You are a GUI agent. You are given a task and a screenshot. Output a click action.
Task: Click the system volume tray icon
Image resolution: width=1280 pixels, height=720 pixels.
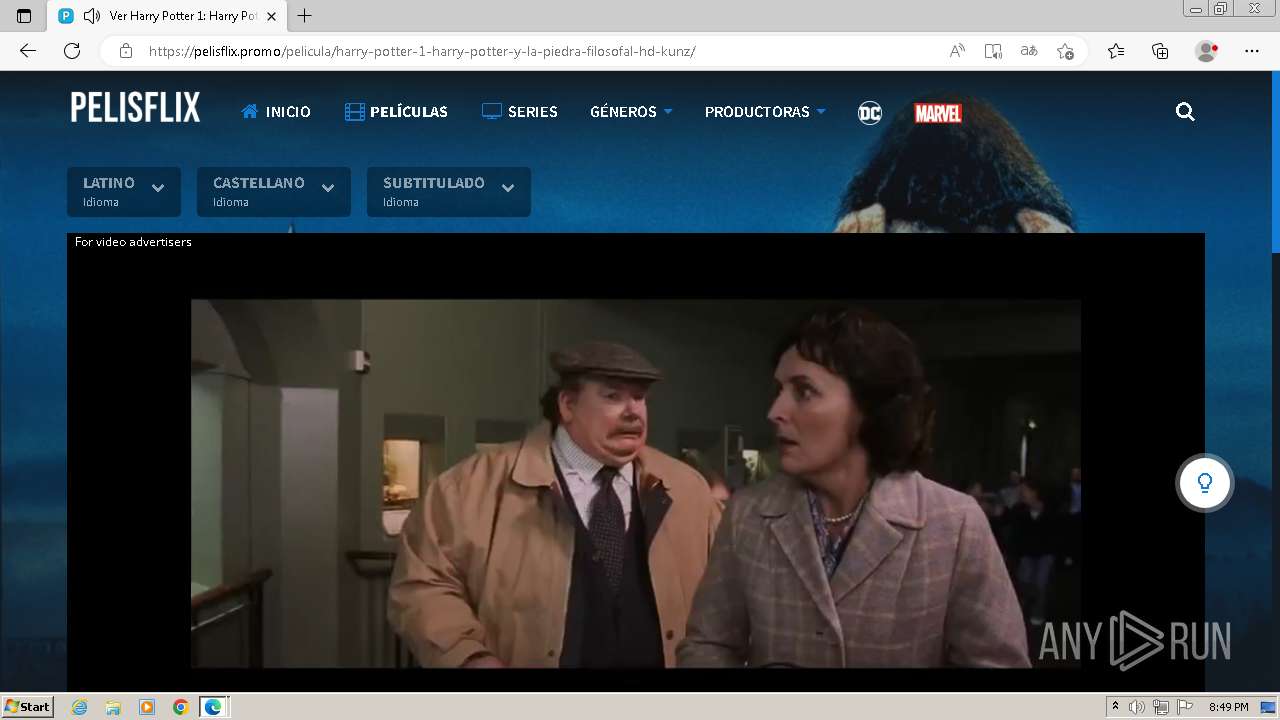[x=1137, y=707]
